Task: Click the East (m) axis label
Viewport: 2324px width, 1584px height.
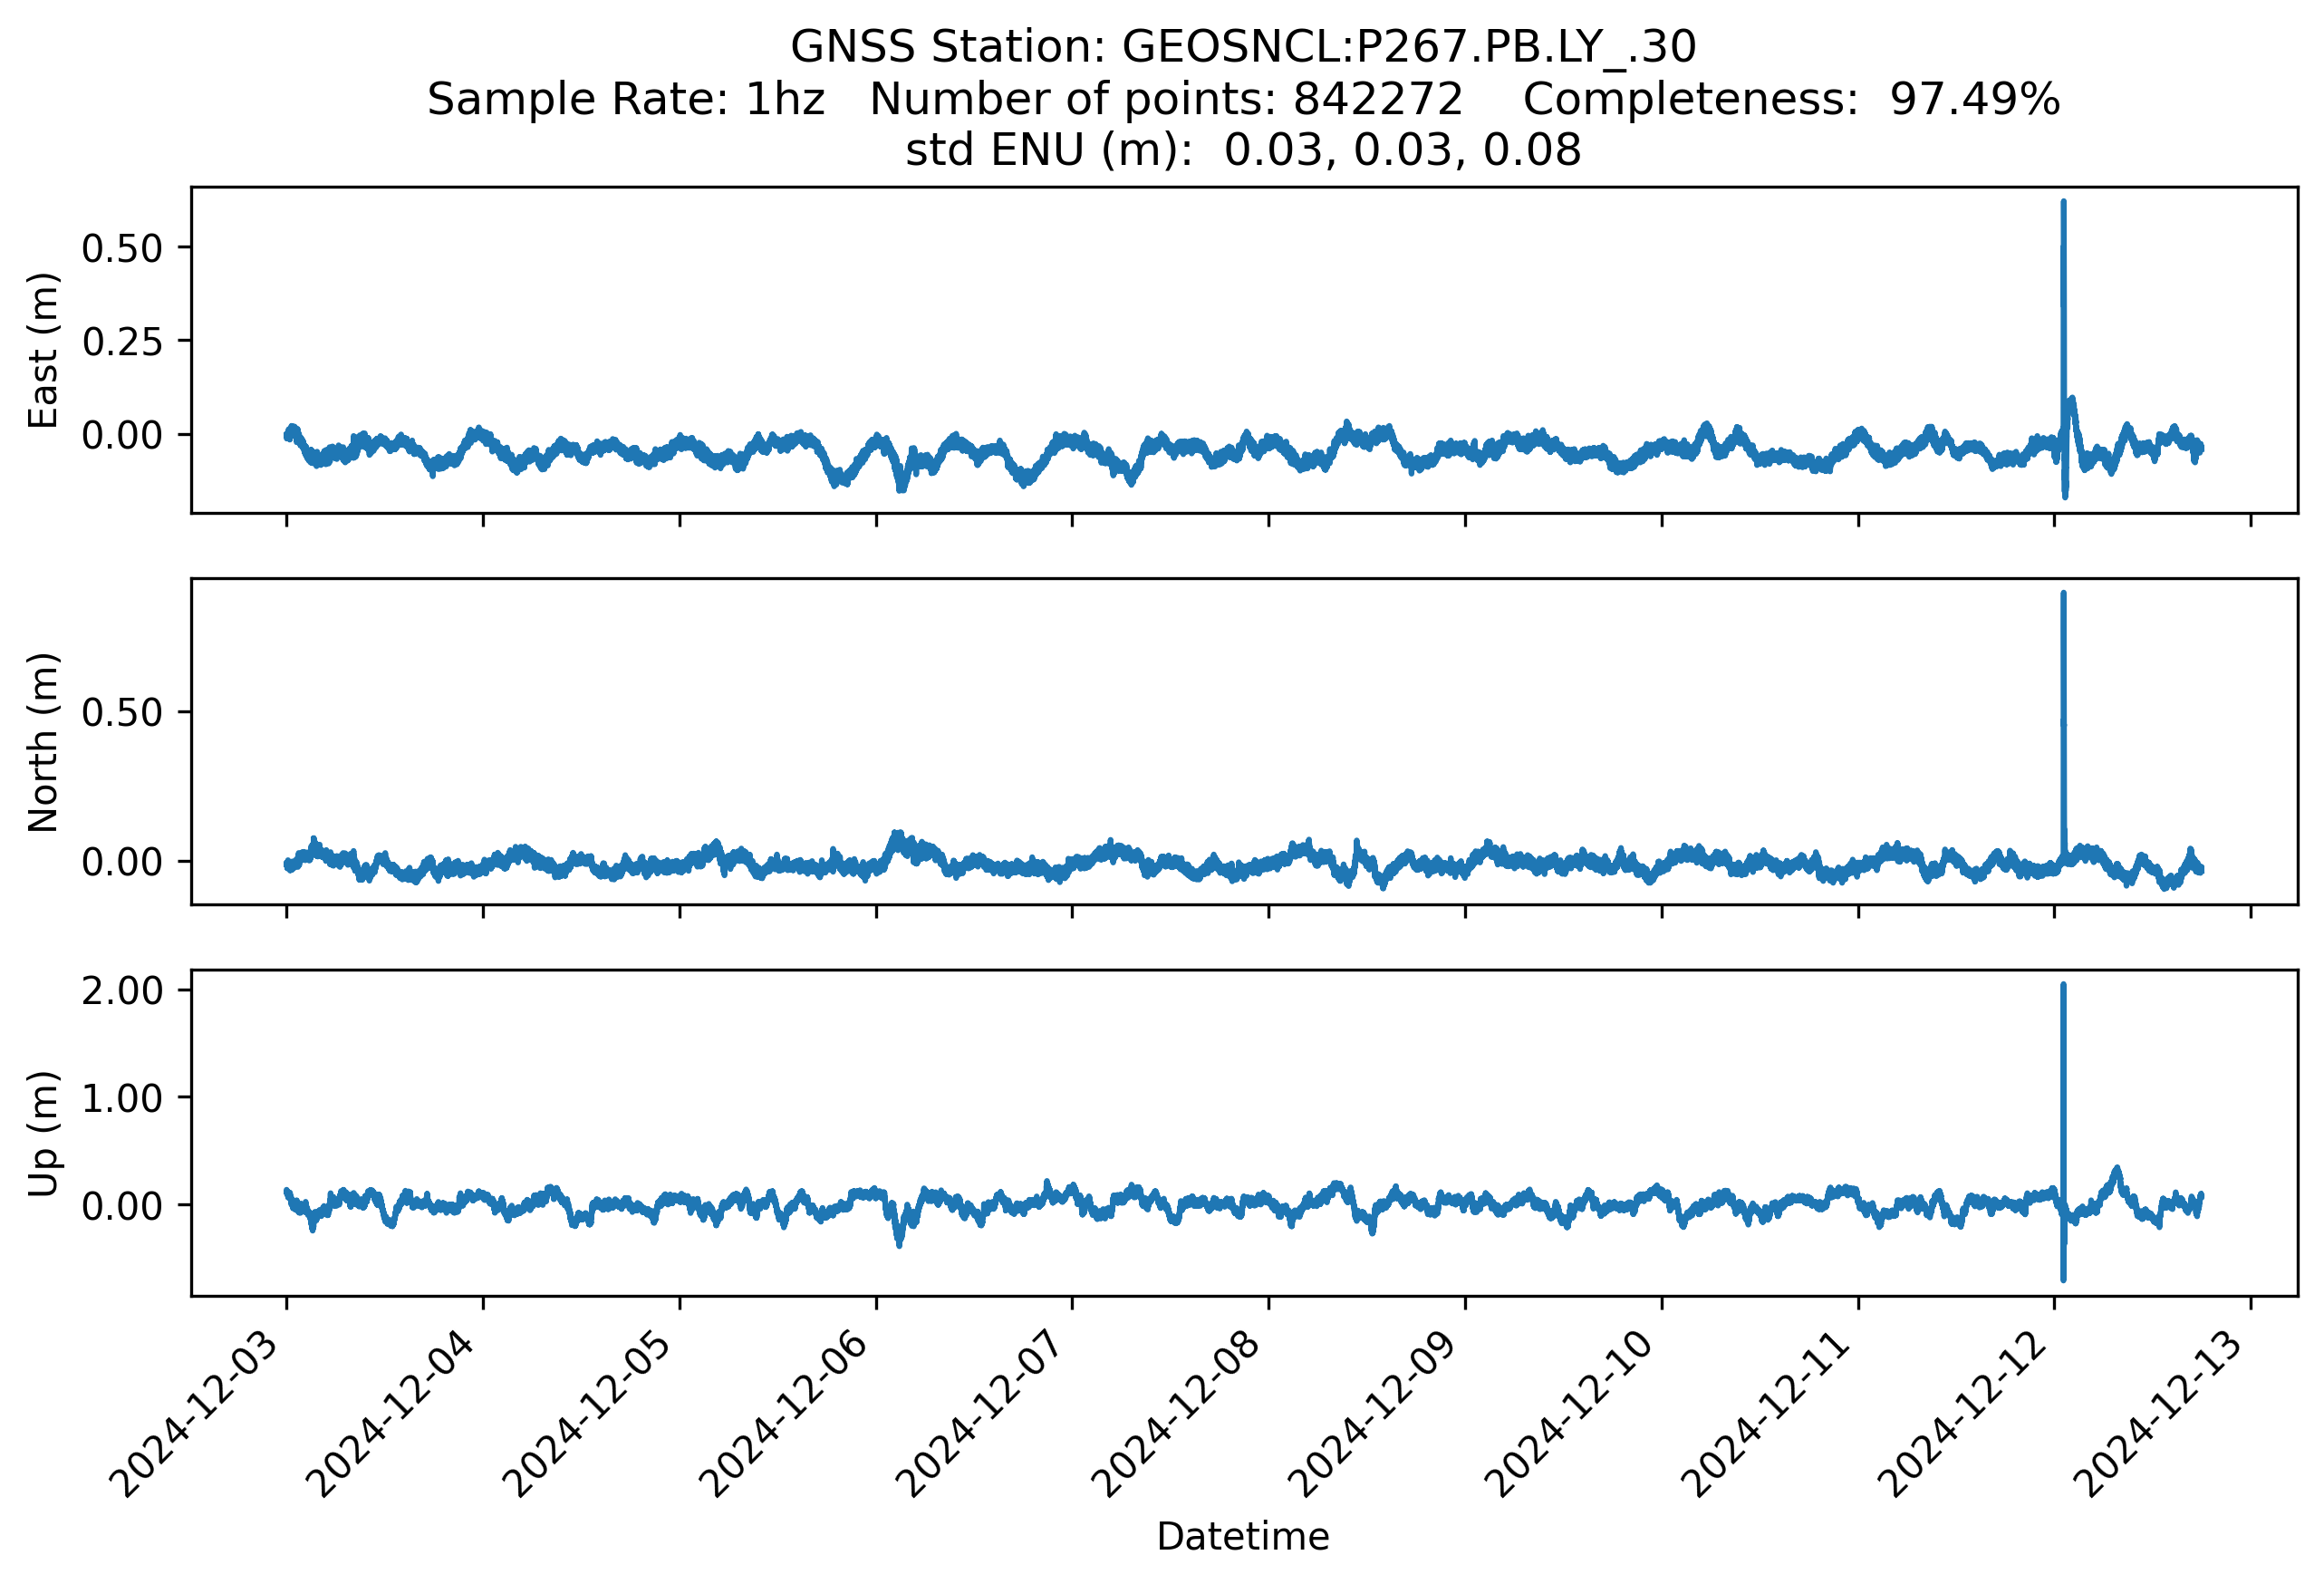Action: point(43,350)
